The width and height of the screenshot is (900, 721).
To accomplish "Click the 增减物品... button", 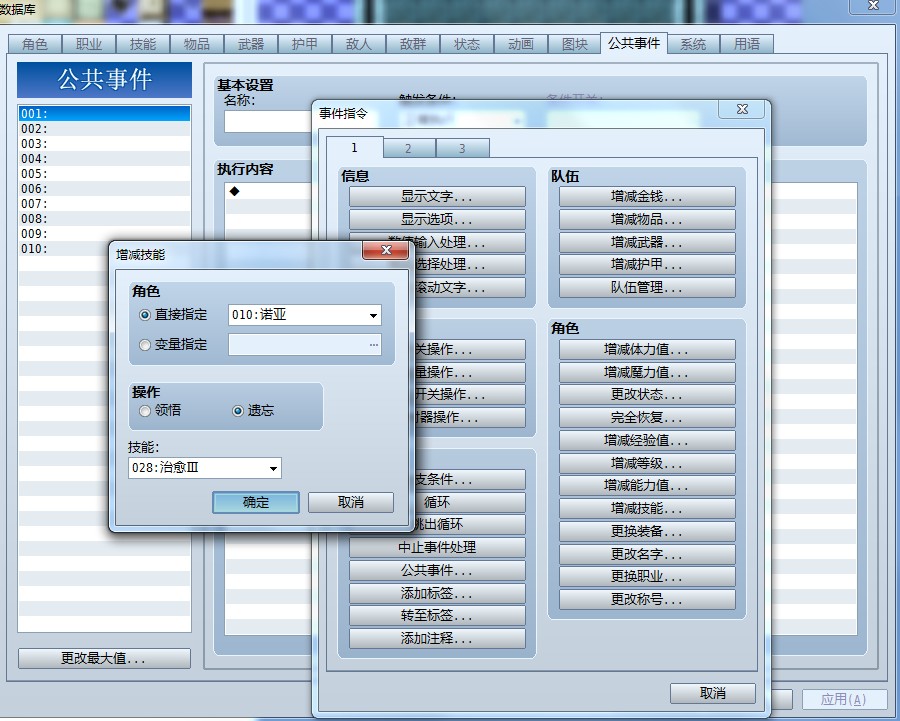I will pos(647,219).
